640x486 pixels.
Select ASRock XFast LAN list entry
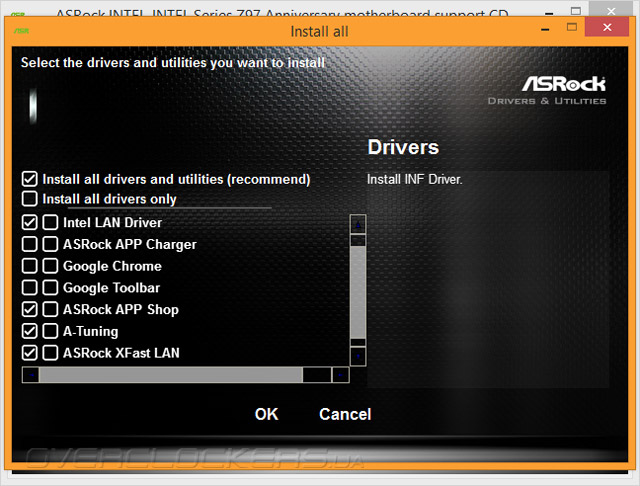(x=121, y=353)
